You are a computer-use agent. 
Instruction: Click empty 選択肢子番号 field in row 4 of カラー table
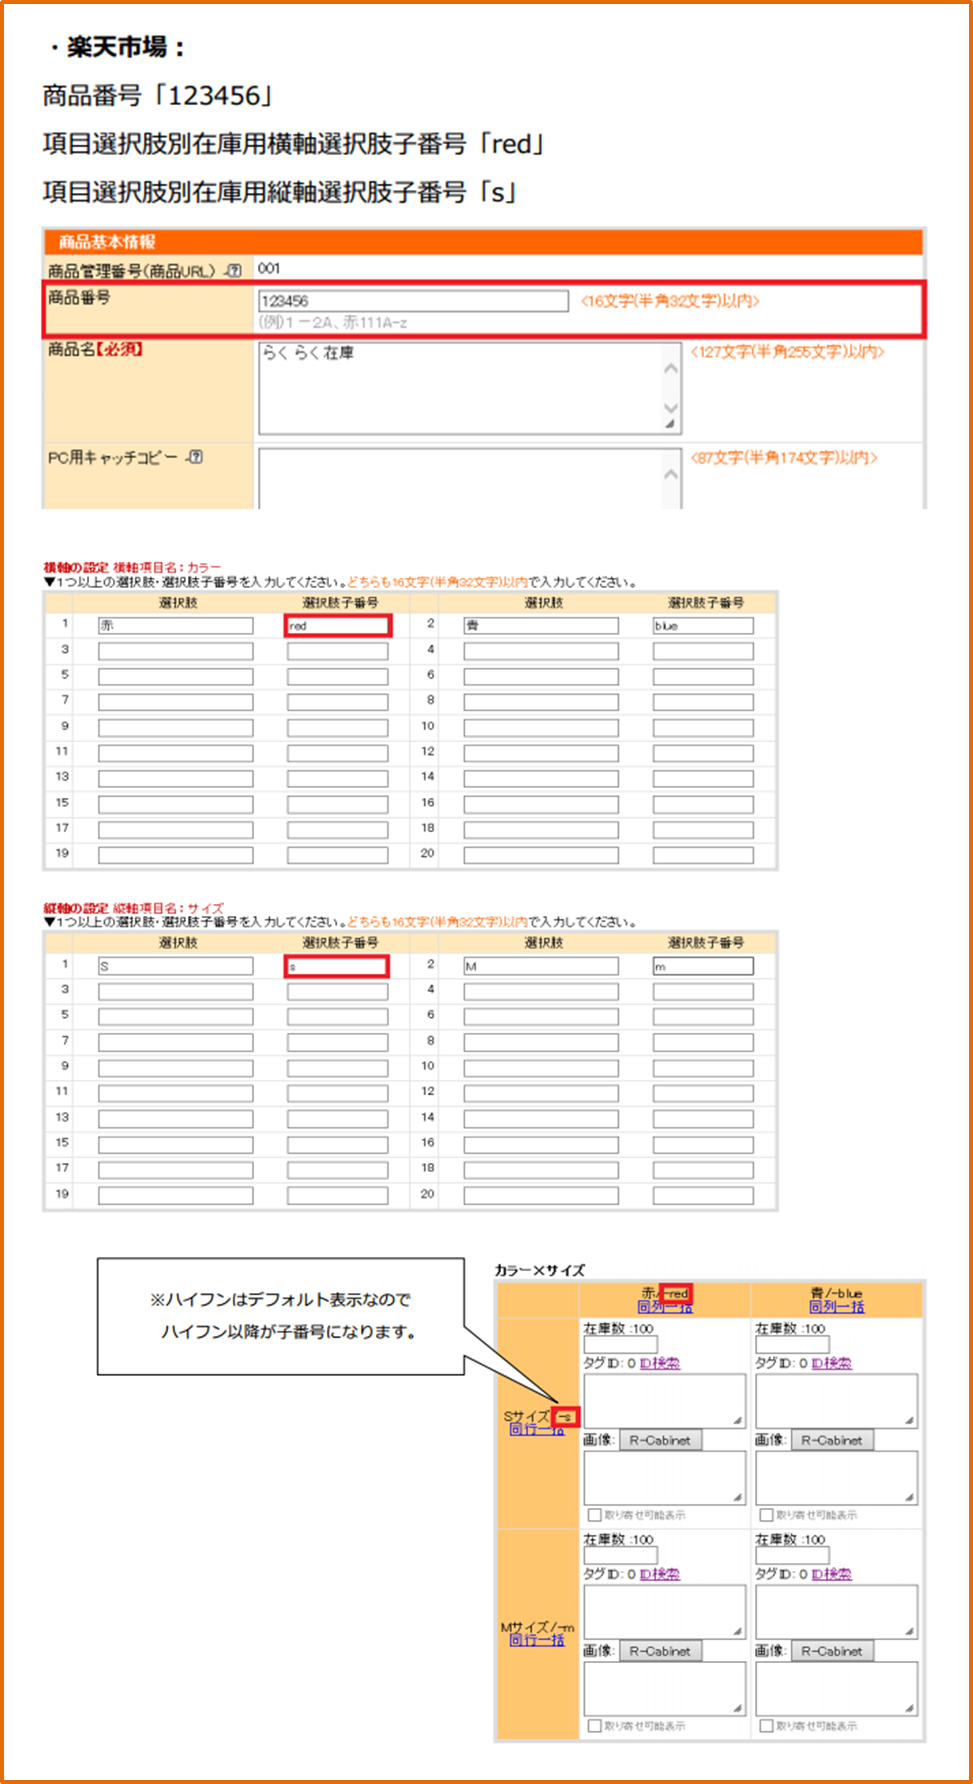tap(703, 651)
